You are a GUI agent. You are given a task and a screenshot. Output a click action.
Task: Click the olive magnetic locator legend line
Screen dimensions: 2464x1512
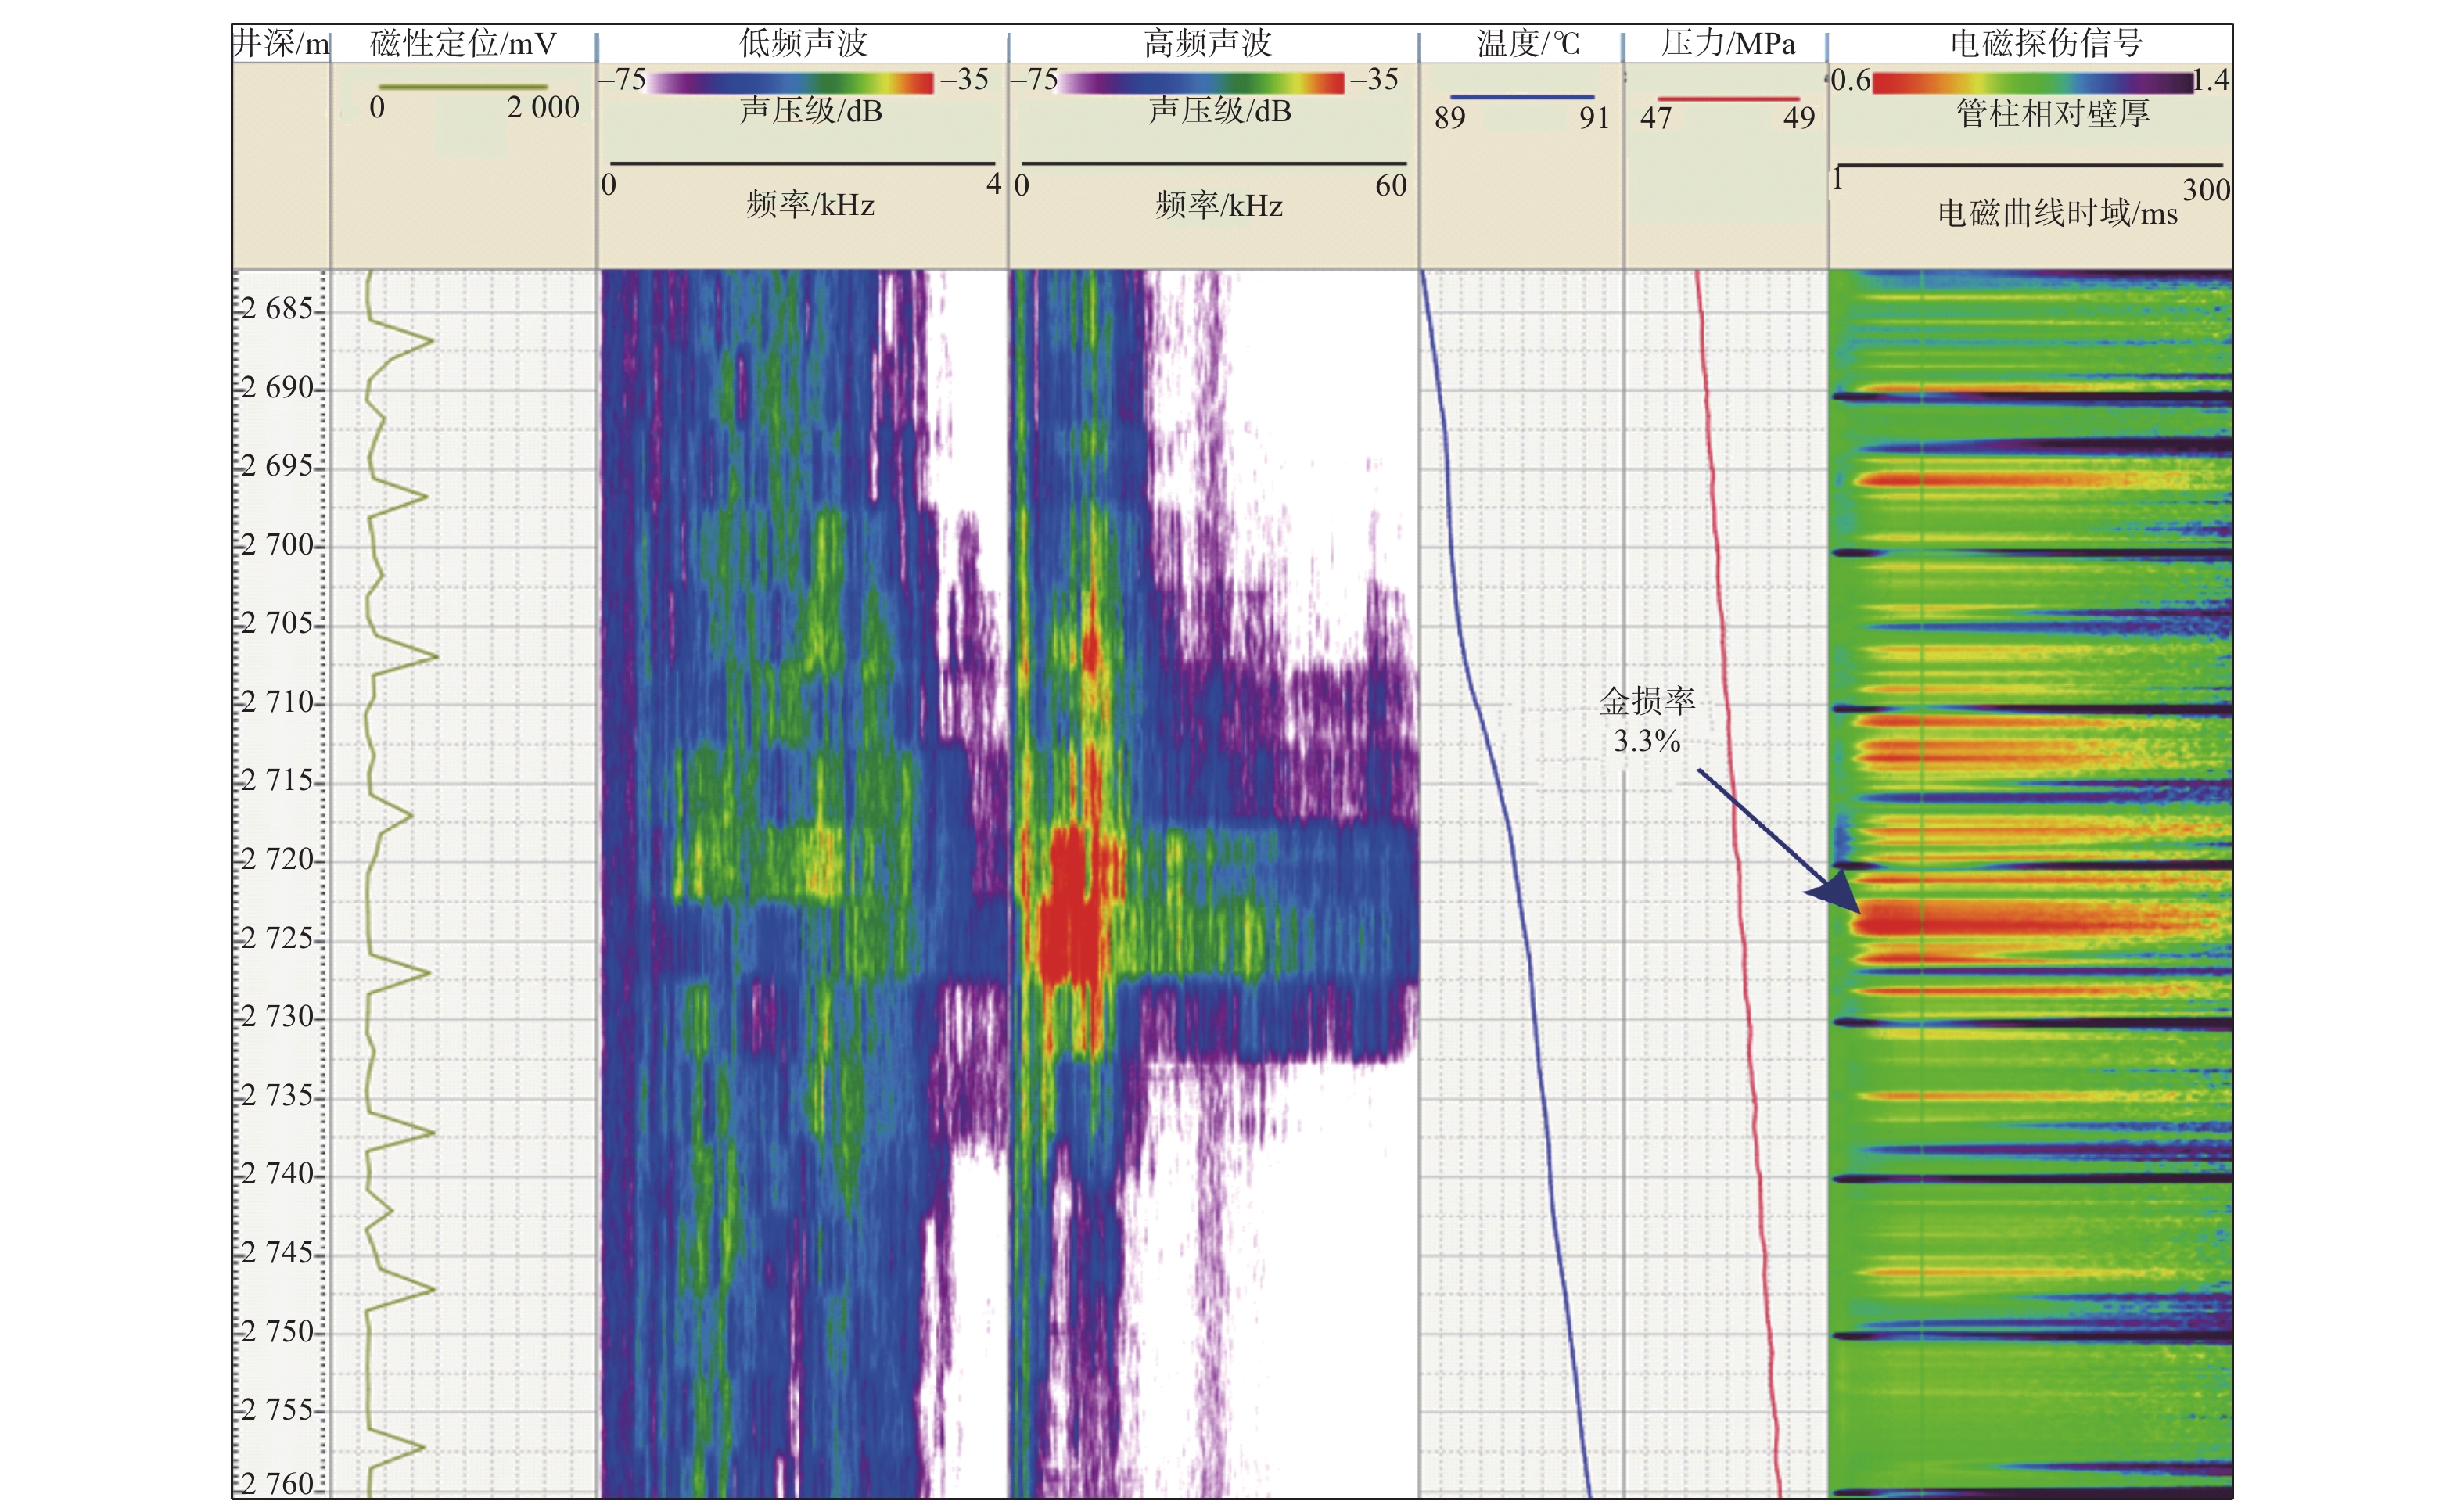(x=463, y=87)
